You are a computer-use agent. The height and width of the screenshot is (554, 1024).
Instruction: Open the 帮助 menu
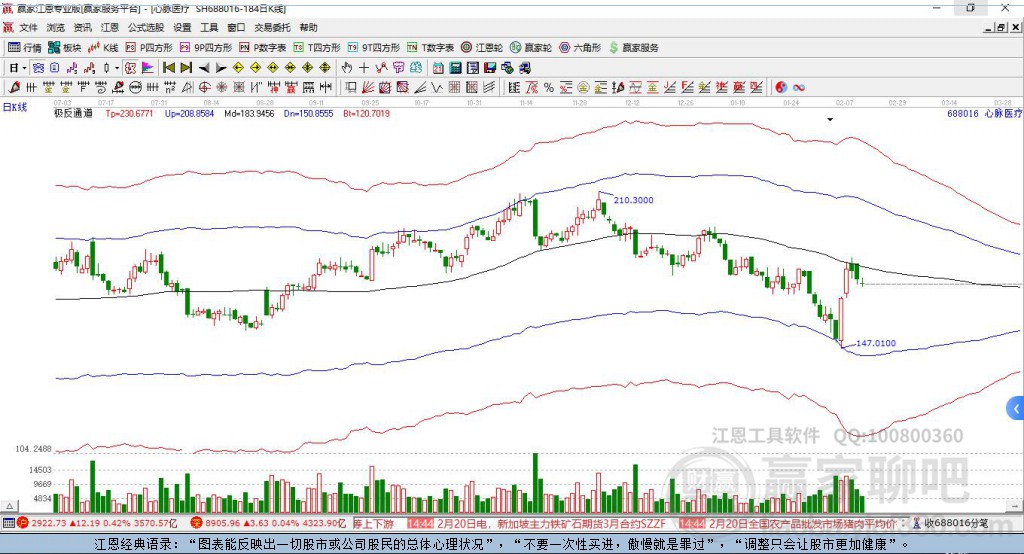tap(308, 27)
